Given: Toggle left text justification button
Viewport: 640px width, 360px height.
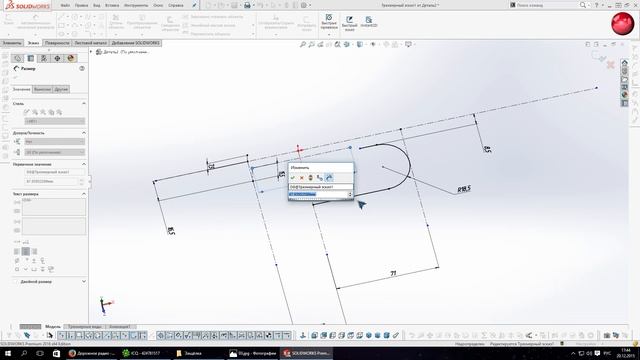Looking at the screenshot, I should [x=17, y=251].
